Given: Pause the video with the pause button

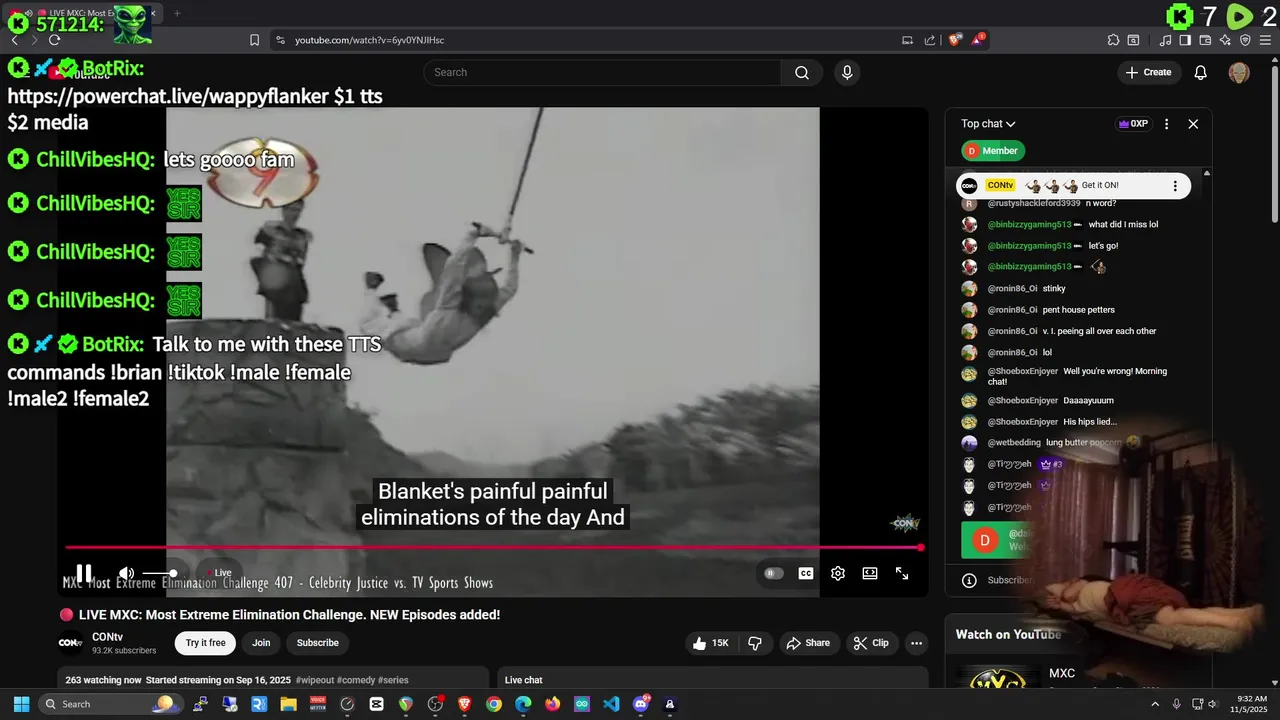Looking at the screenshot, I should point(84,573).
